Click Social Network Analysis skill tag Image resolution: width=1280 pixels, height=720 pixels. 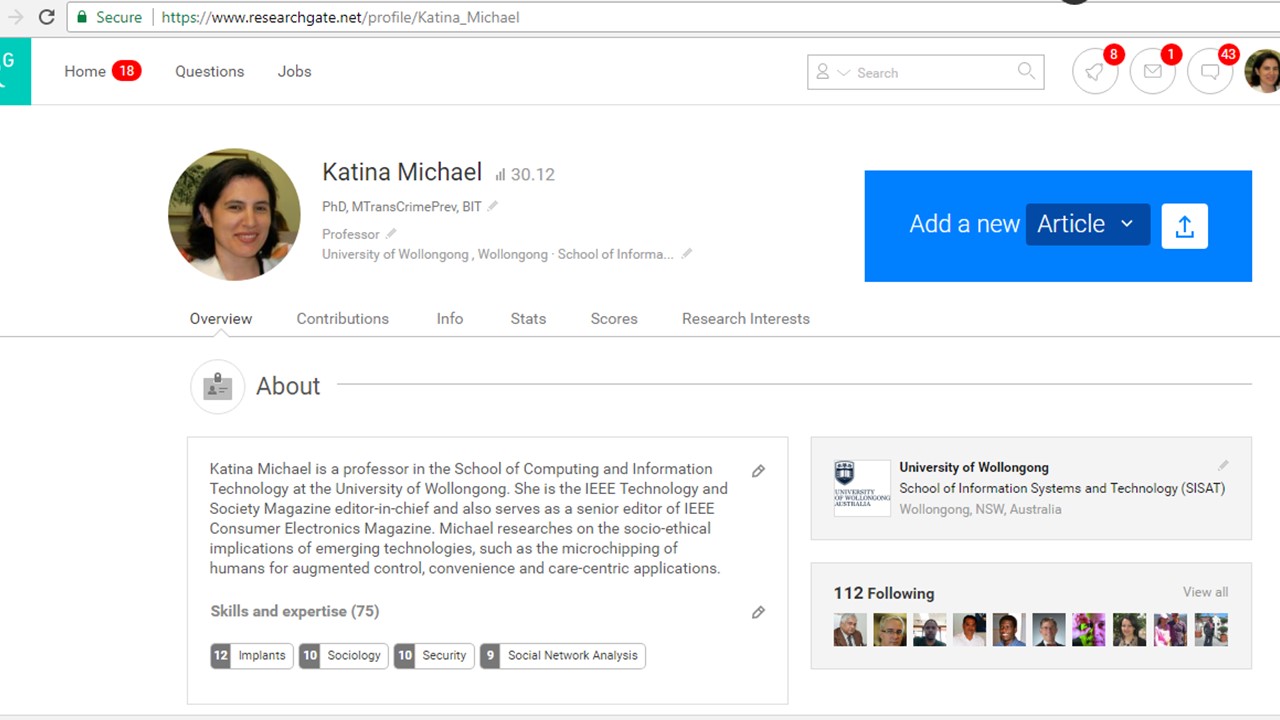562,656
